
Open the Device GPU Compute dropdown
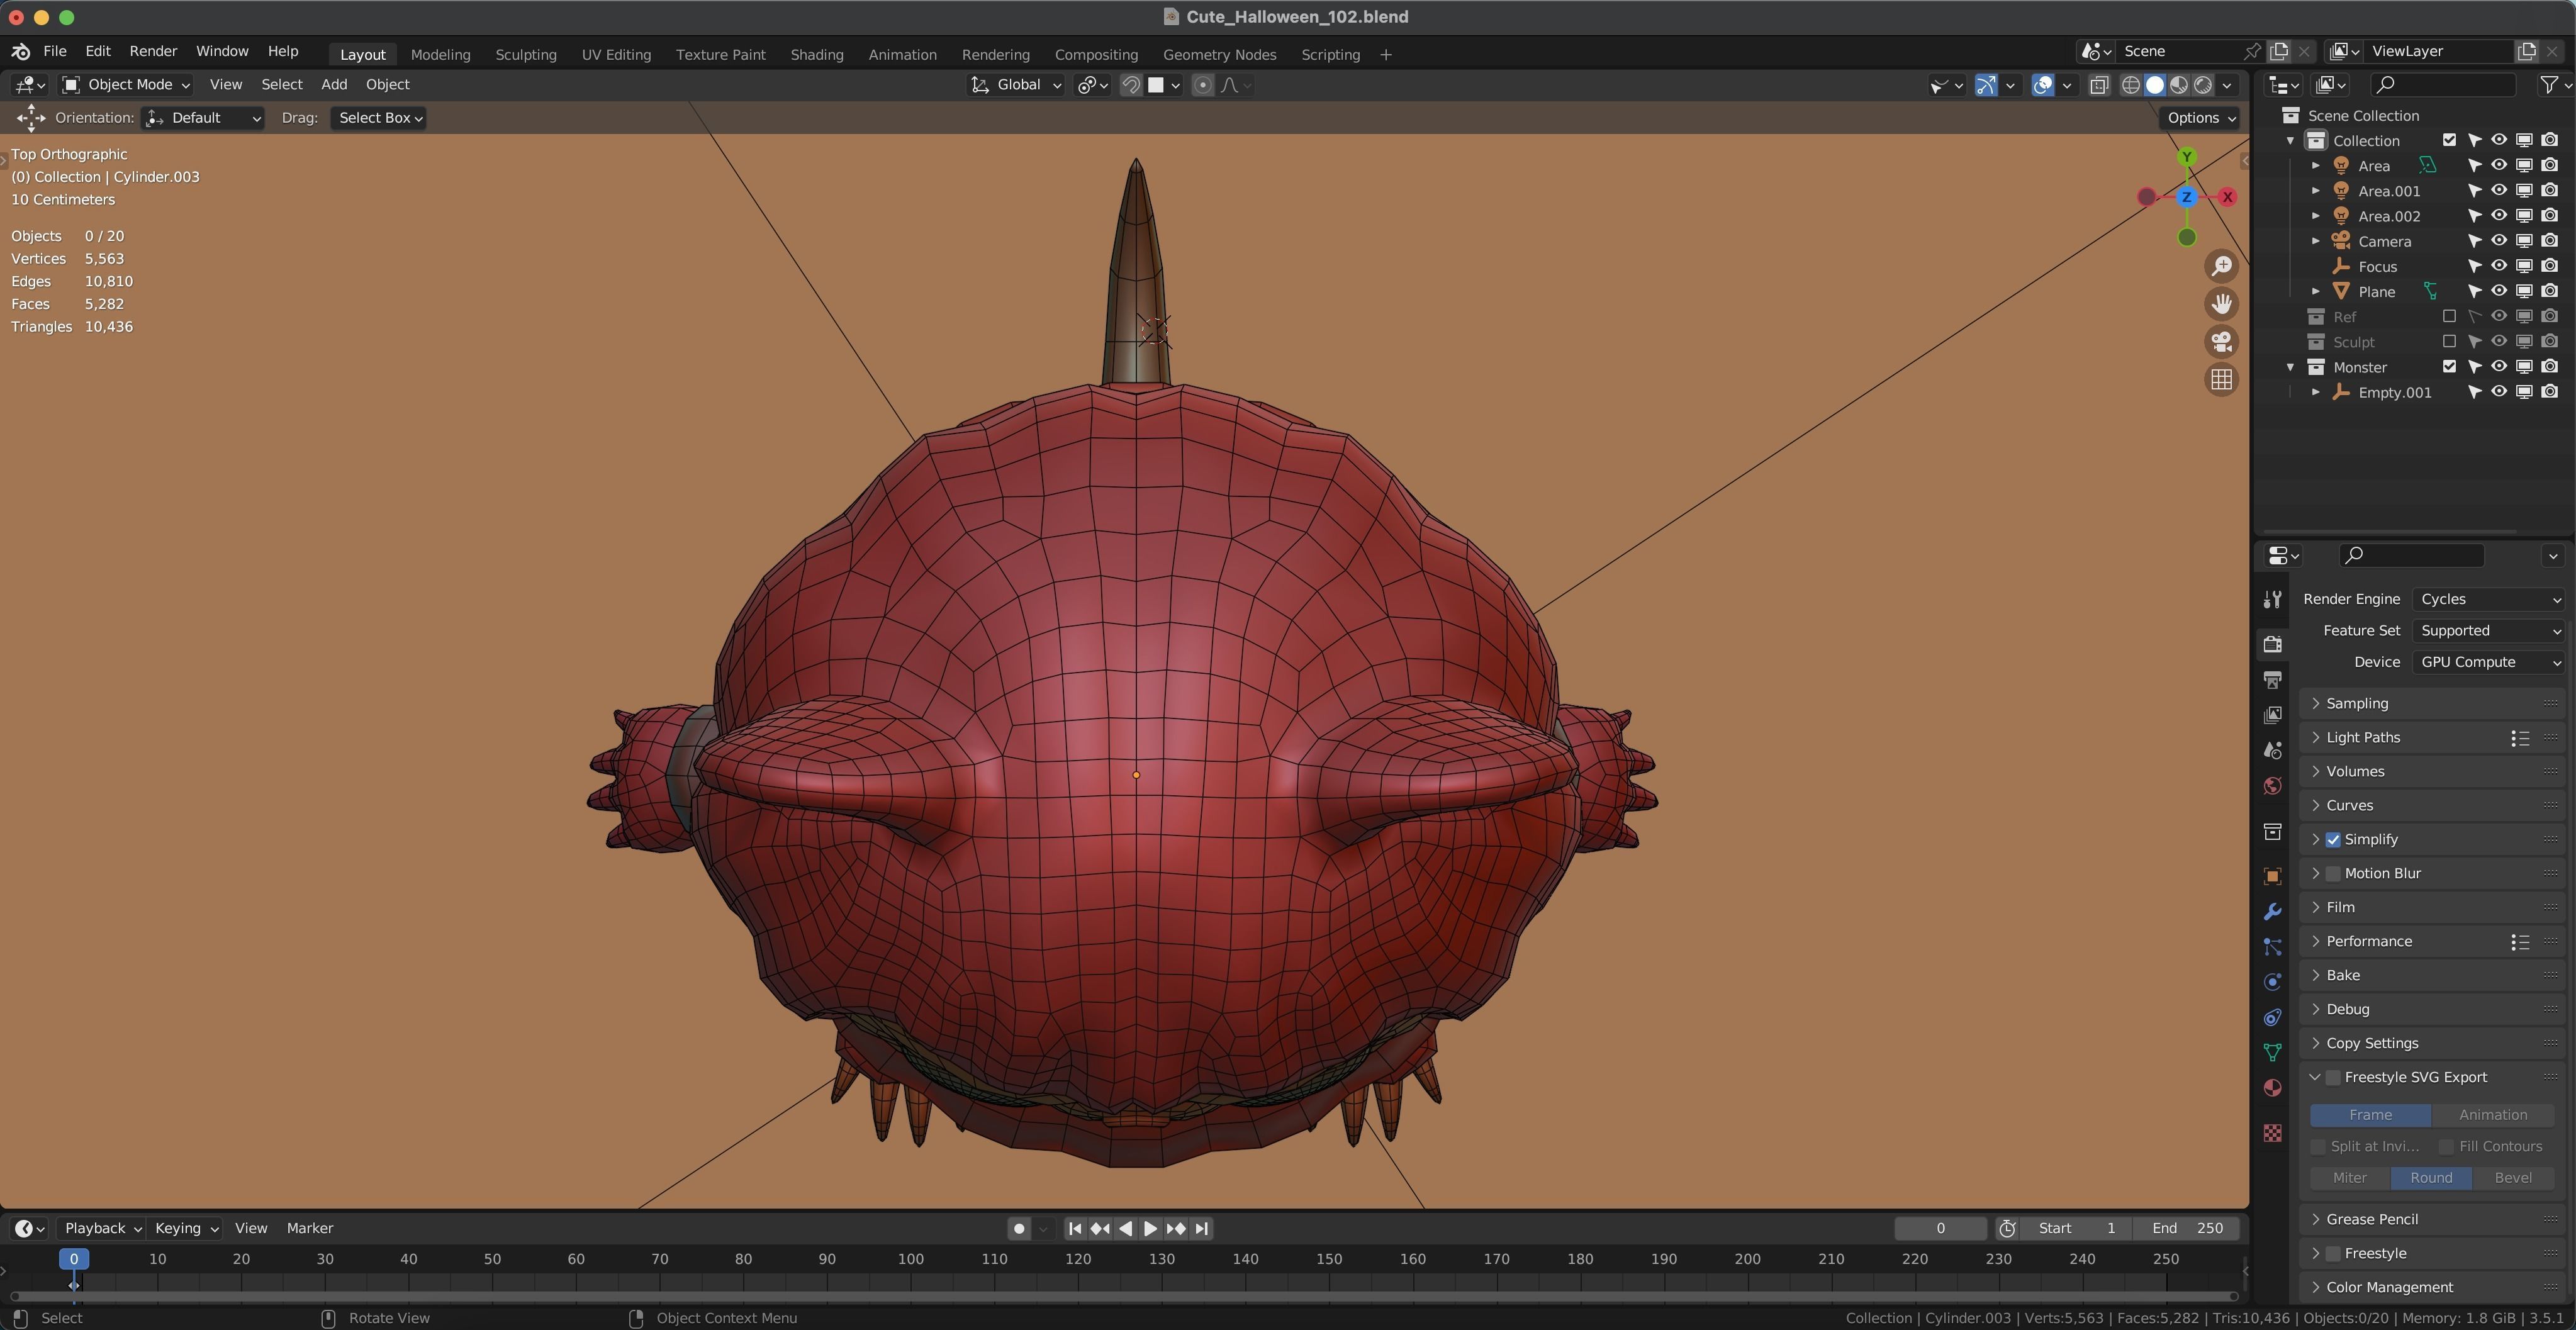(2489, 662)
